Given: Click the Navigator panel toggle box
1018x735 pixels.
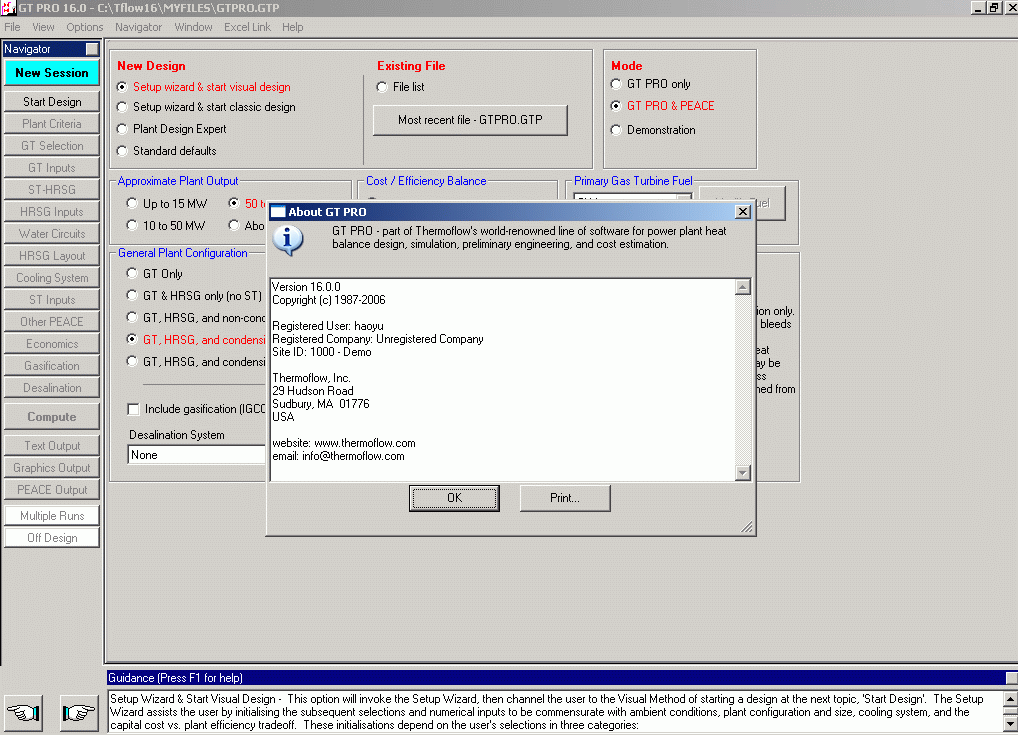Looking at the screenshot, I should point(92,49).
